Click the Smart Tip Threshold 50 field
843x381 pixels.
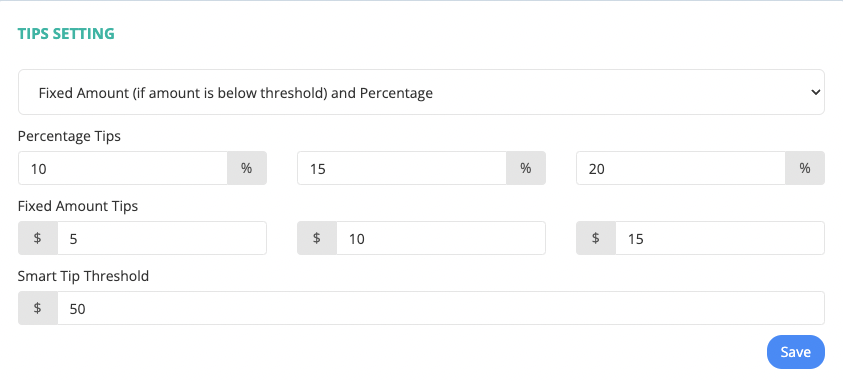click(441, 308)
